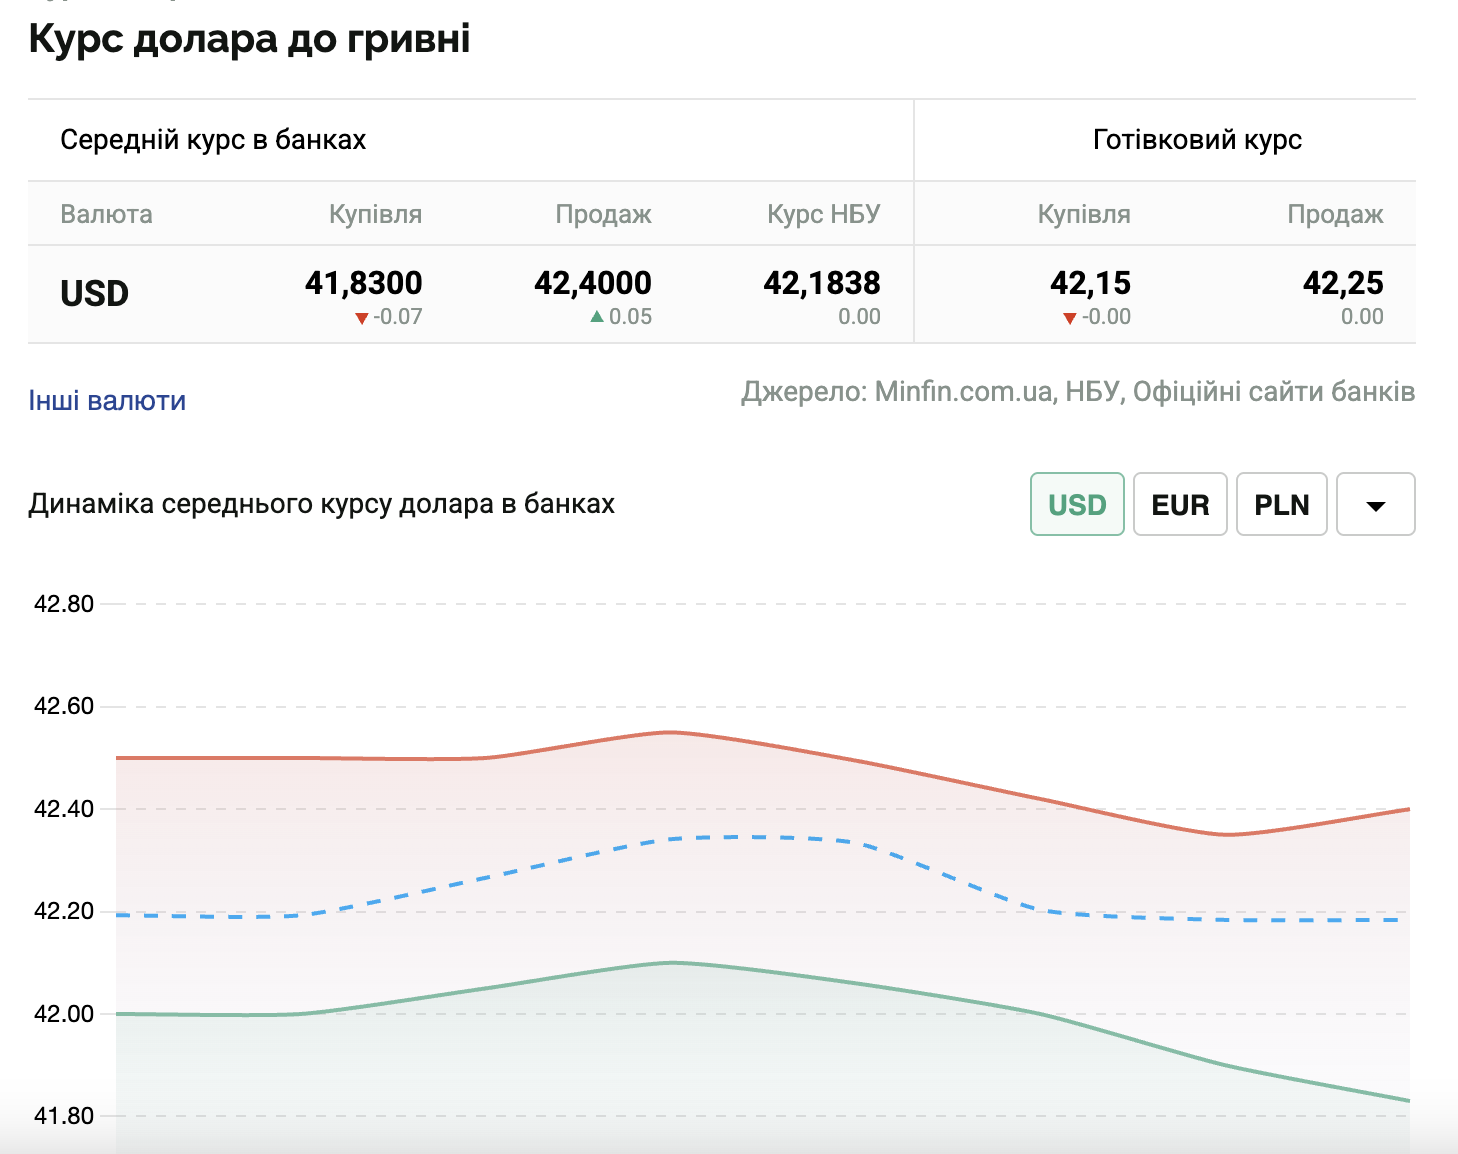
Task: Click the red down arrow under 42,15
Action: (1069, 318)
